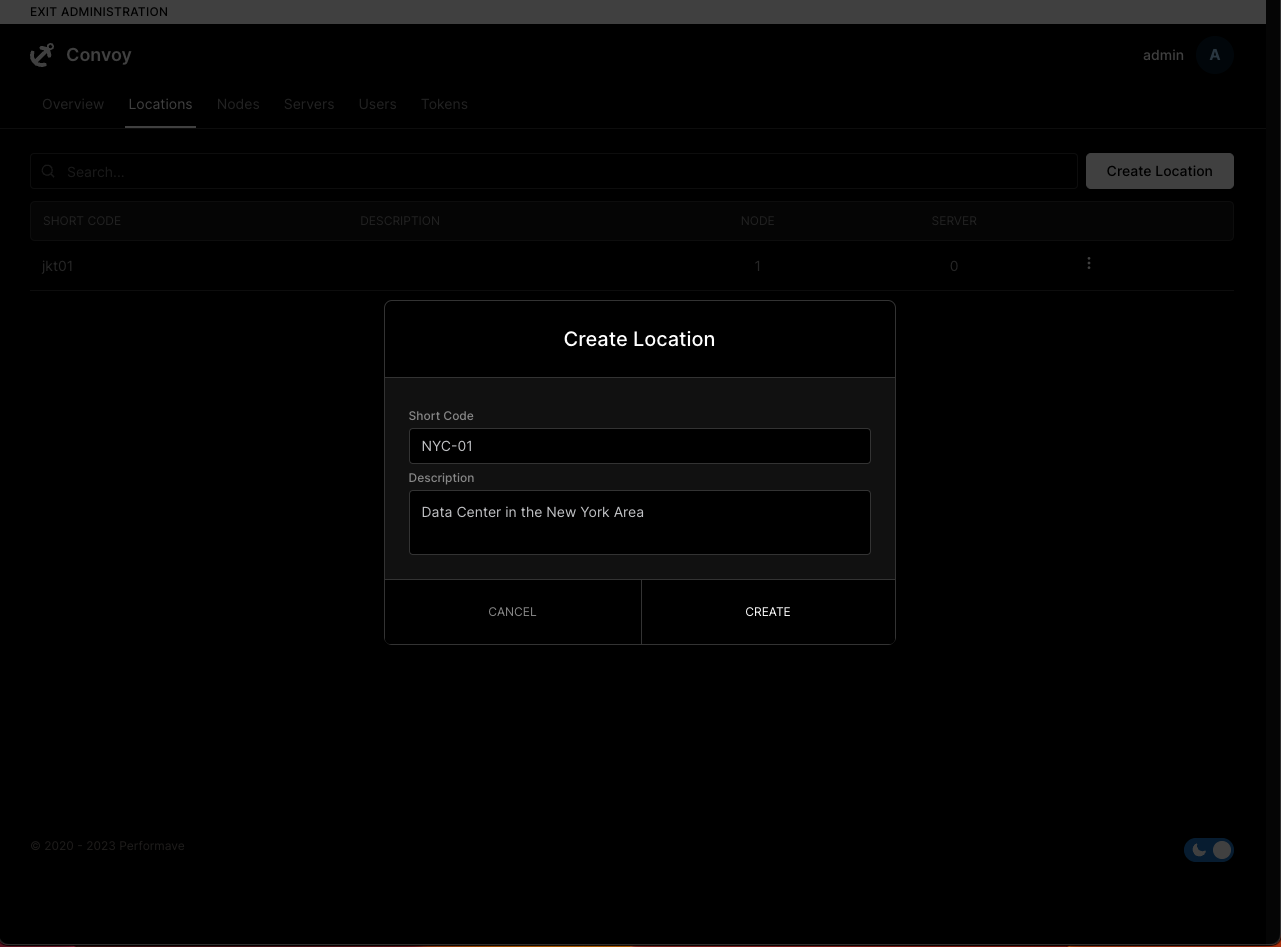Dismiss the dialog with CANCEL
The height and width of the screenshot is (947, 1281).
[511, 611]
